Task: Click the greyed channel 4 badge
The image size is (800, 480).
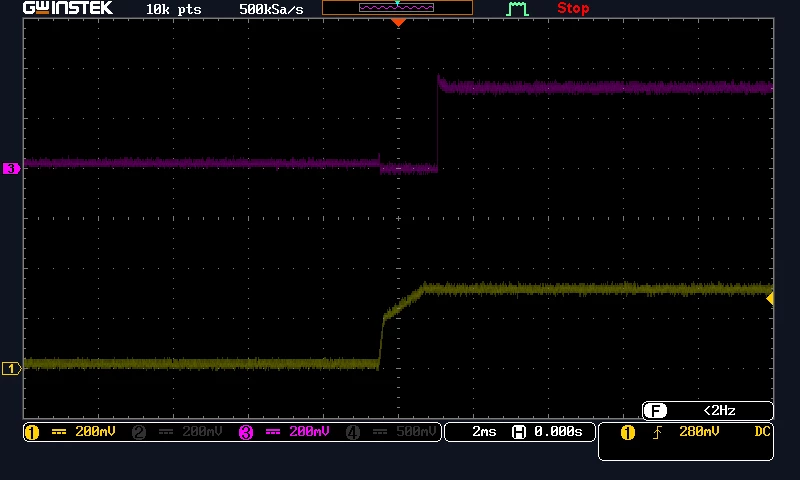Action: [353, 433]
